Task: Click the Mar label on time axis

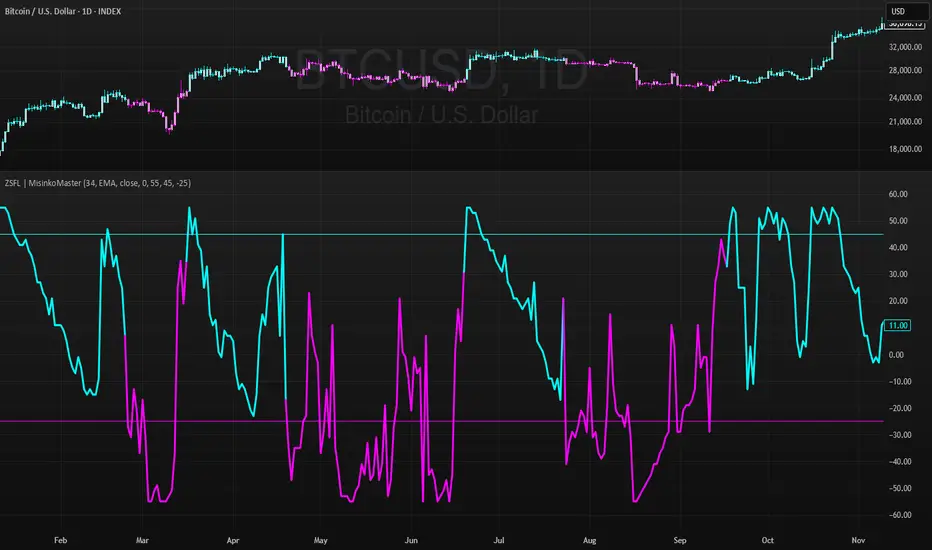Action: pyautogui.click(x=142, y=540)
